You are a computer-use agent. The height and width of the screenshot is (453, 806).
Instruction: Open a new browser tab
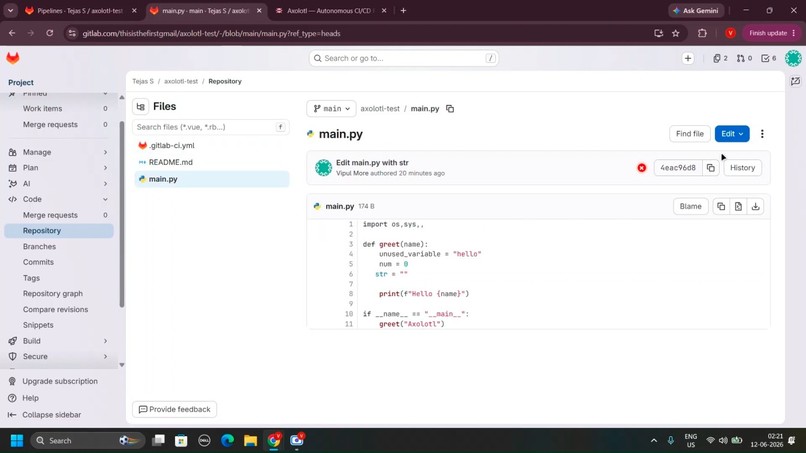[x=404, y=10]
